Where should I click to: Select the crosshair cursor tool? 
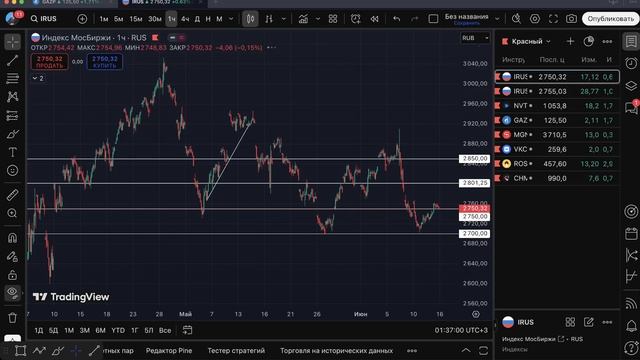[x=13, y=42]
